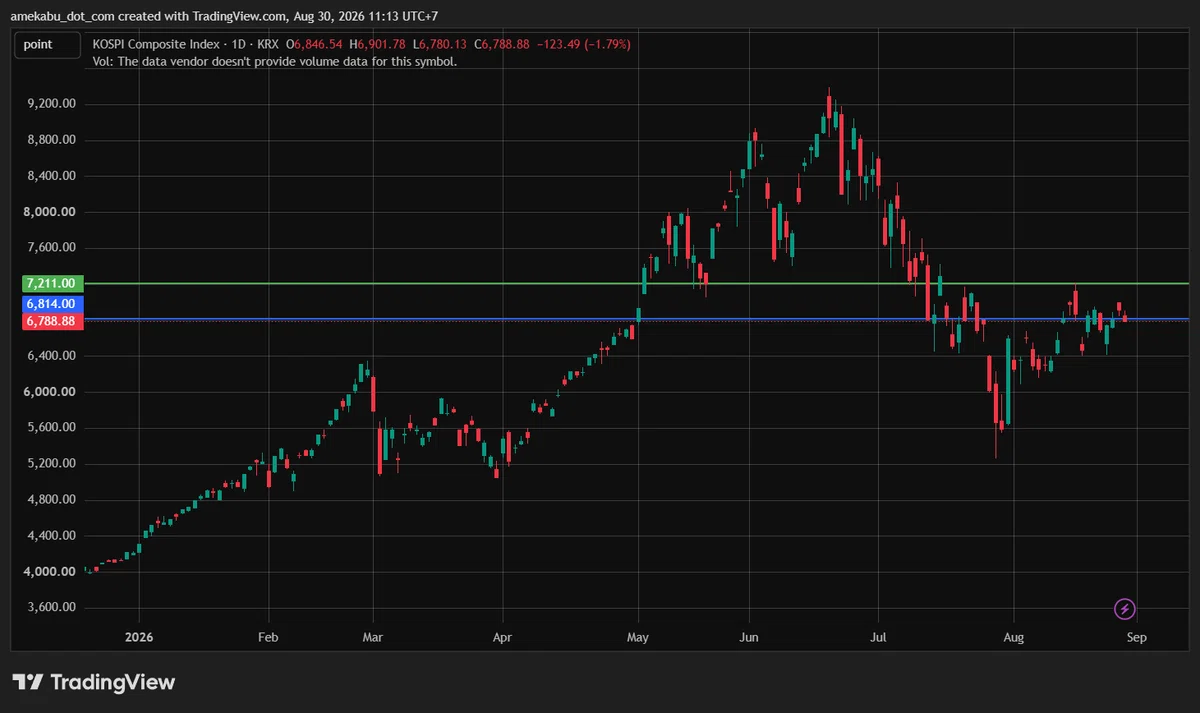Screen dimensions: 1200x713
Task: Click the "Jul" label on time axis
Action: pos(878,636)
